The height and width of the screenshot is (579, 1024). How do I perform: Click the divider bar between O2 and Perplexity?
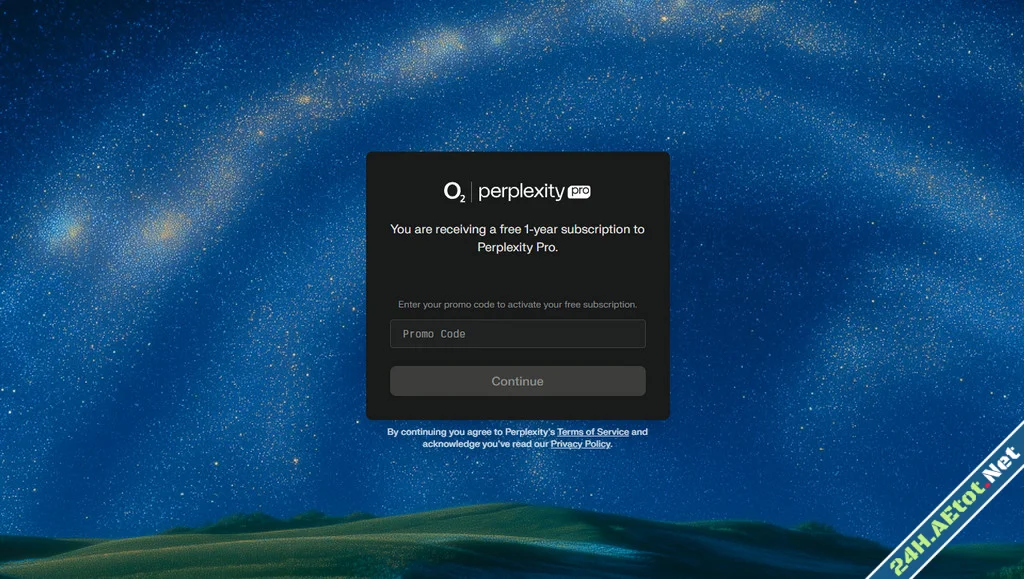[471, 190]
